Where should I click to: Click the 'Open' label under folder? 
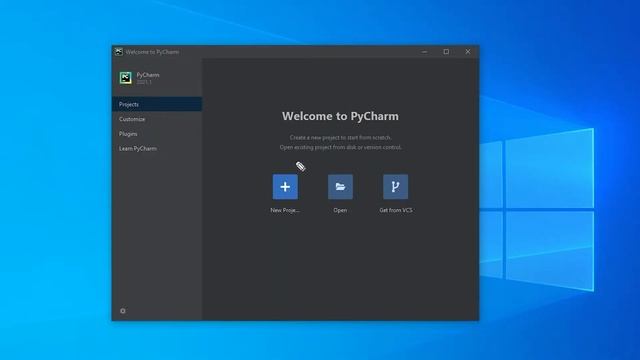pos(340,210)
